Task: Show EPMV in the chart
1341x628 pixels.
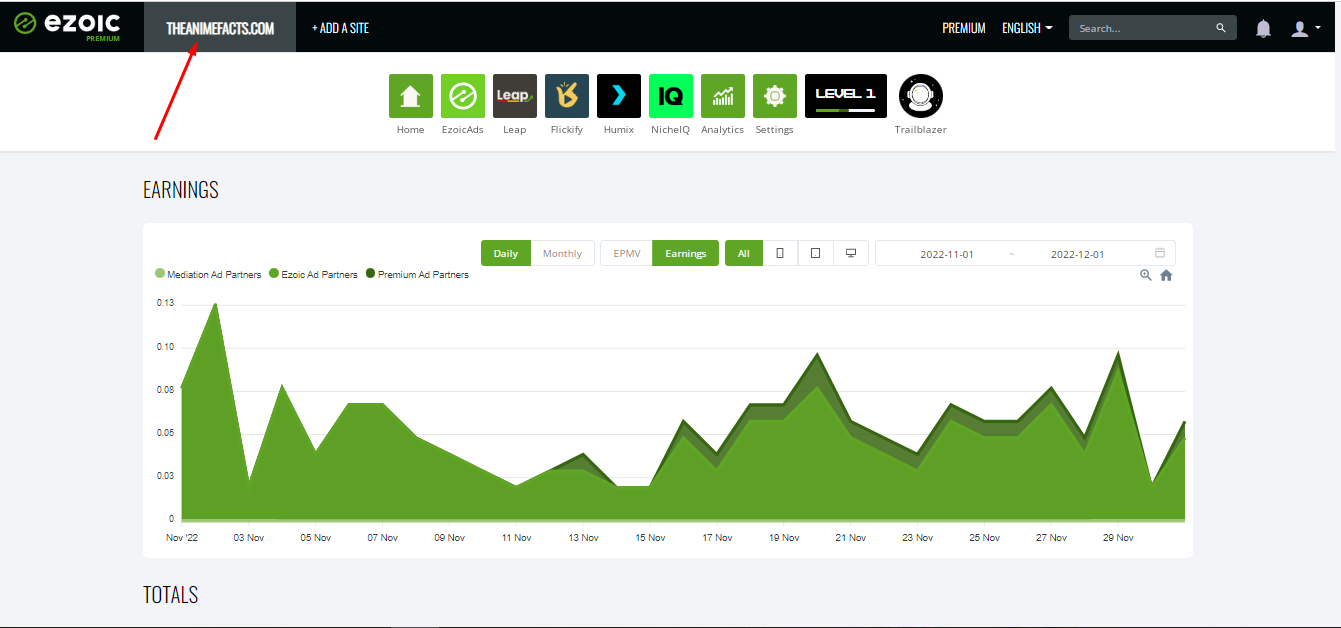Action: (x=626, y=253)
